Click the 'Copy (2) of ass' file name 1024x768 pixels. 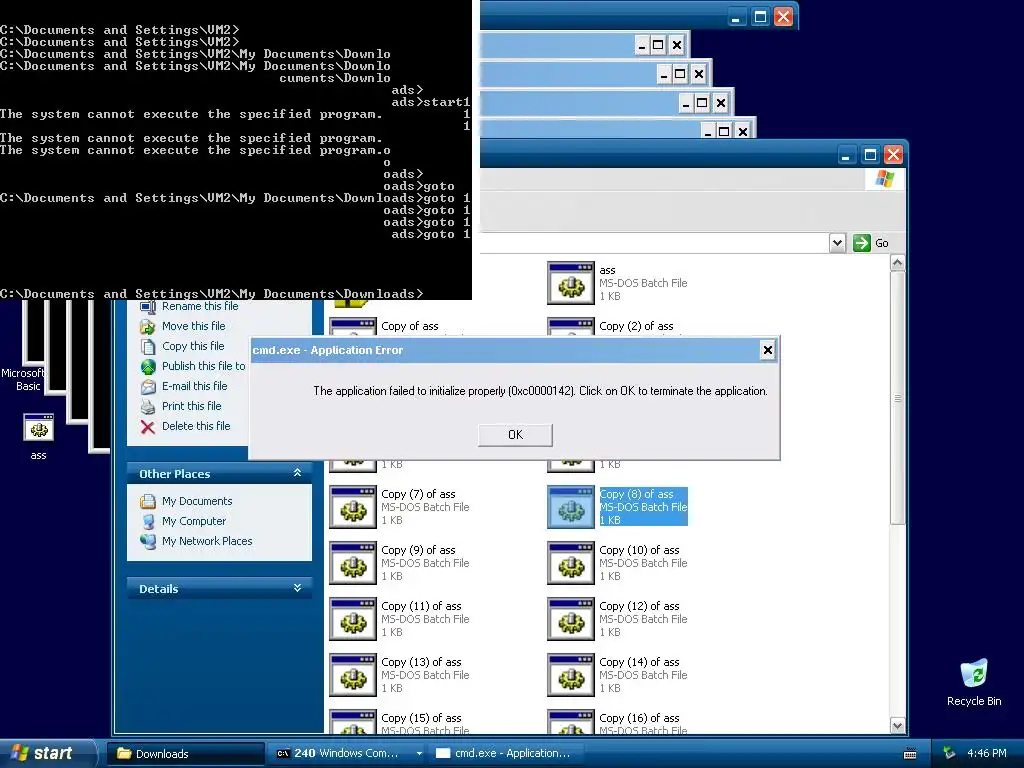click(x=636, y=326)
